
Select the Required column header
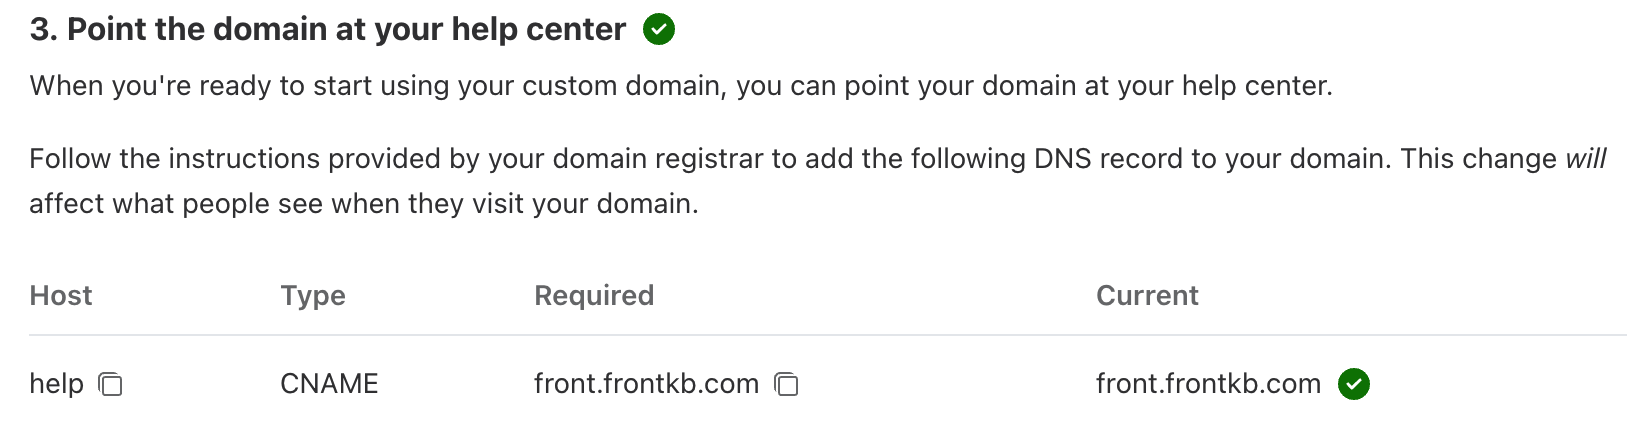coord(594,296)
